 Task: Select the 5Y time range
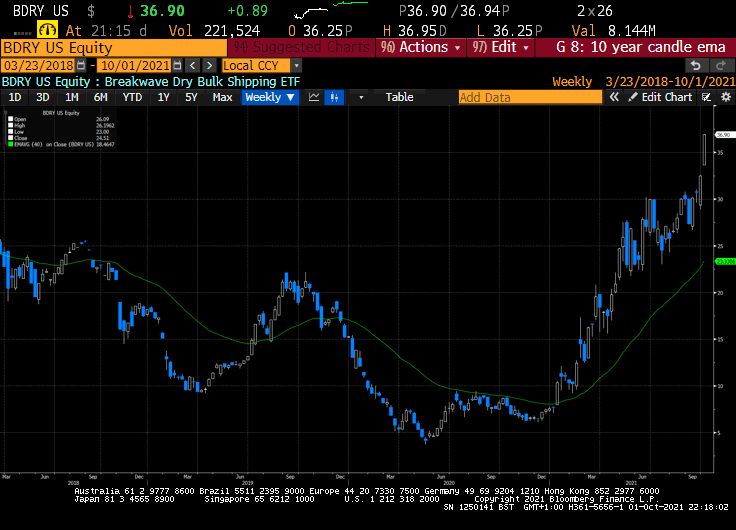[191, 97]
